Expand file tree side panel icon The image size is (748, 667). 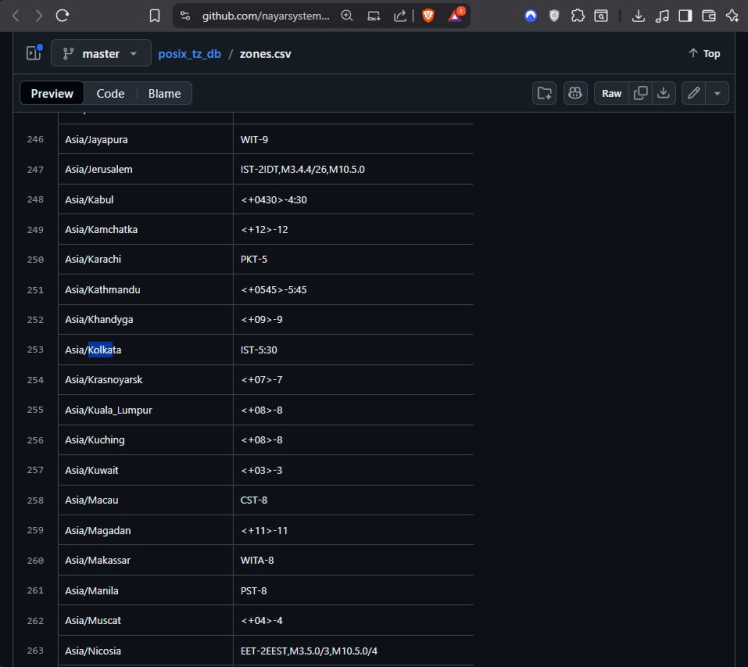32,53
